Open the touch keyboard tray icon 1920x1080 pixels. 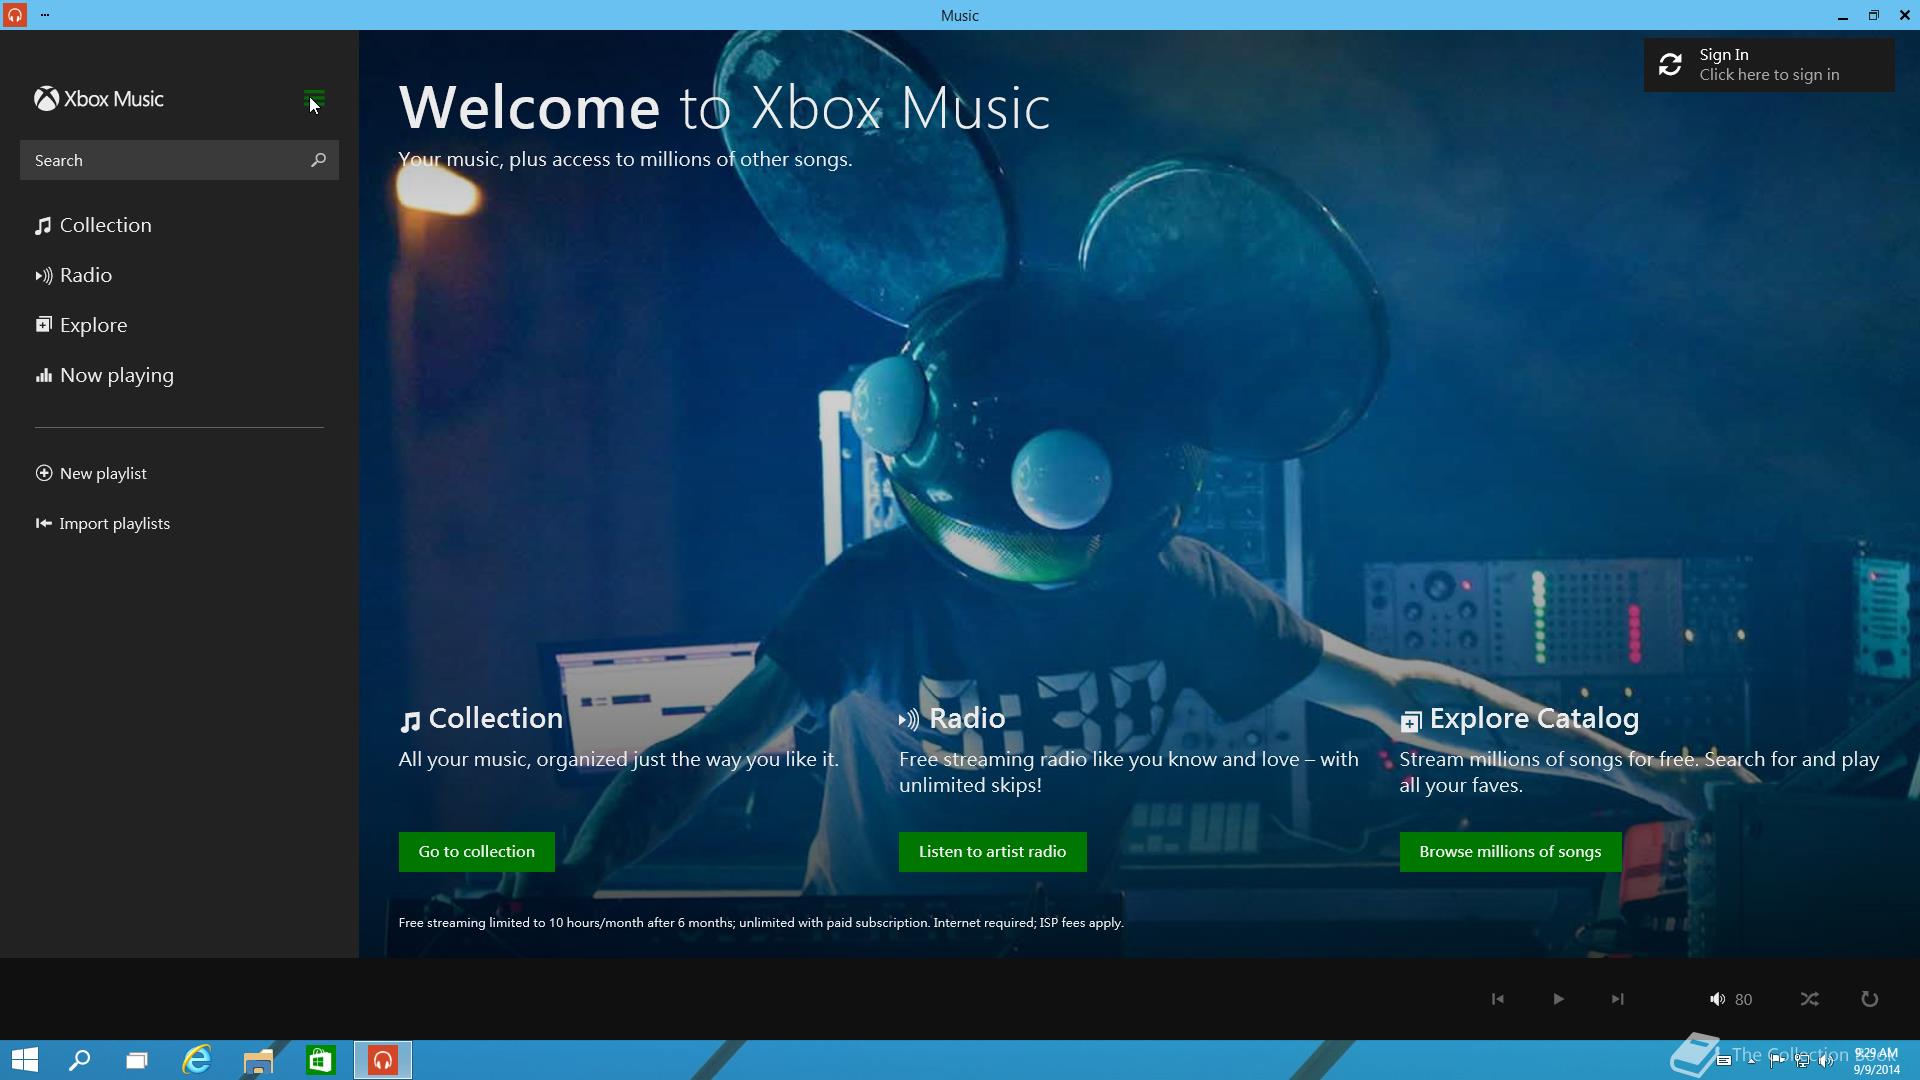(x=1724, y=1061)
